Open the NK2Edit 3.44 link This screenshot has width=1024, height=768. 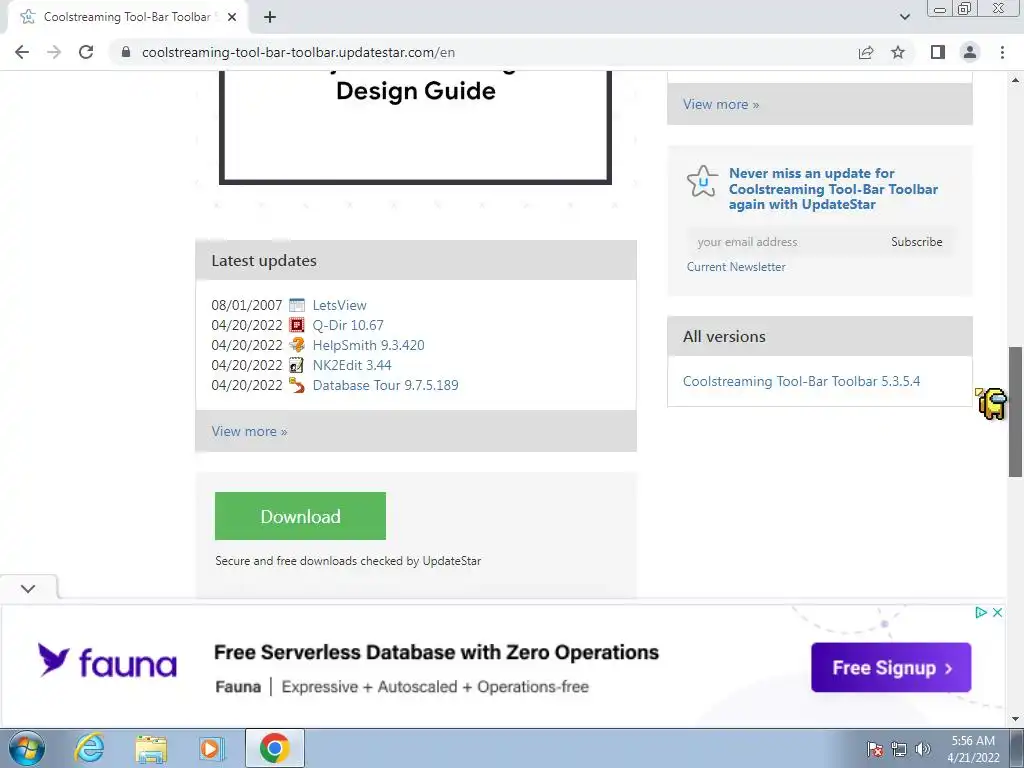click(352, 365)
